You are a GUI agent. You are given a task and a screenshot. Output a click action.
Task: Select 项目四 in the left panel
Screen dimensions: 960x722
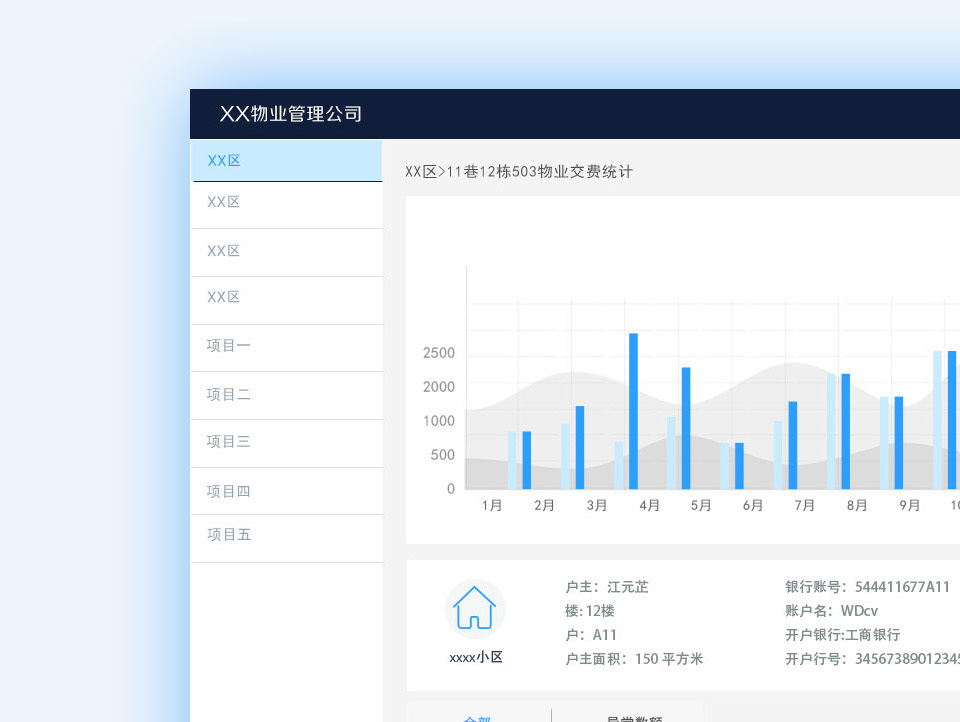tap(228, 490)
